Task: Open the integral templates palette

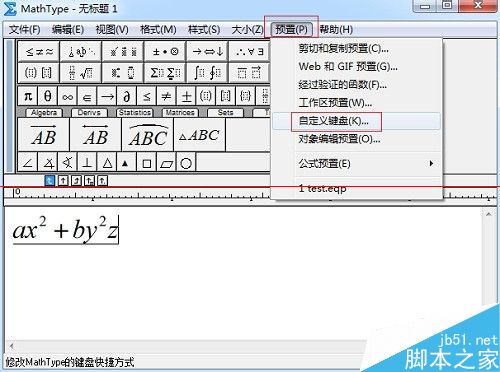Action: pyautogui.click(x=207, y=73)
